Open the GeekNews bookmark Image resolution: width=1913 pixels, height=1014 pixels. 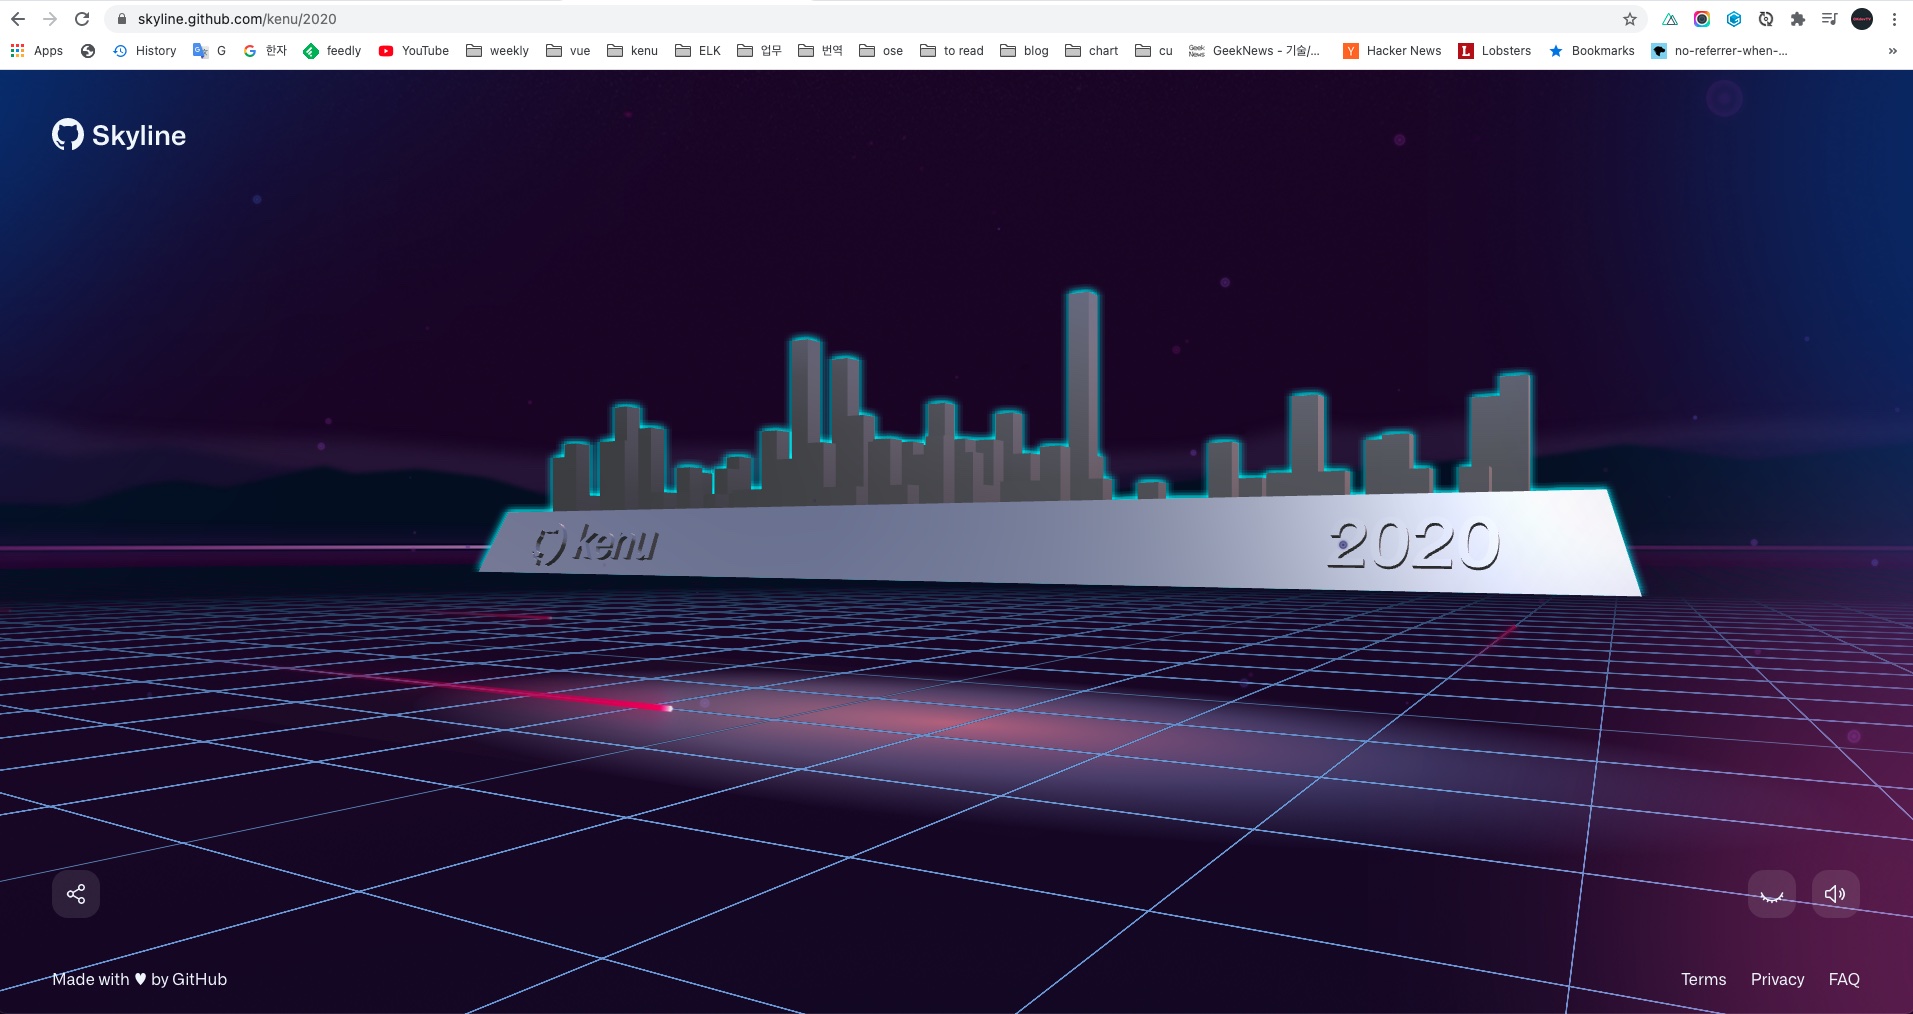(1255, 51)
